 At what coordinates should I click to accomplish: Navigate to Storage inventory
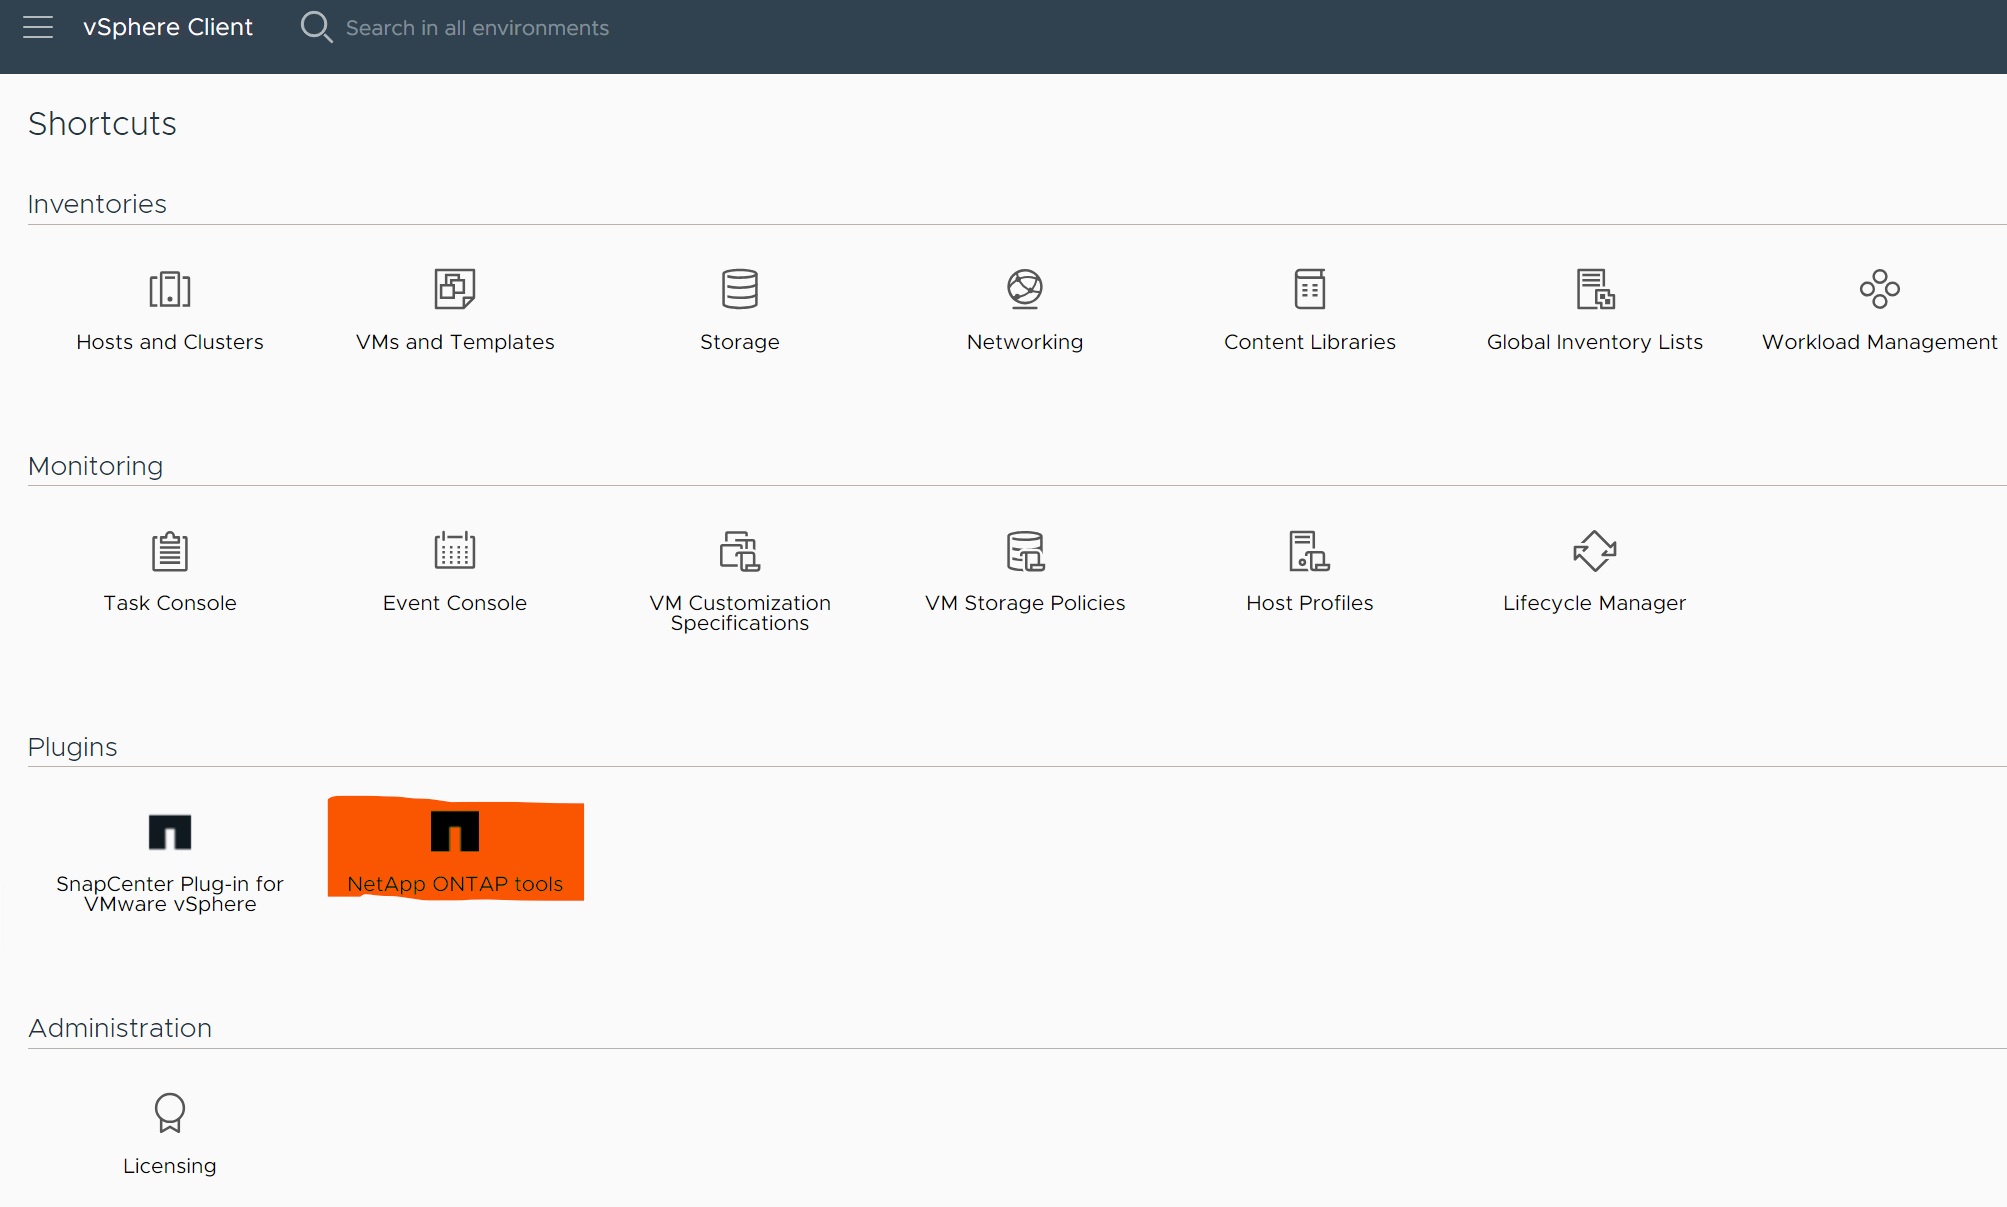738,305
